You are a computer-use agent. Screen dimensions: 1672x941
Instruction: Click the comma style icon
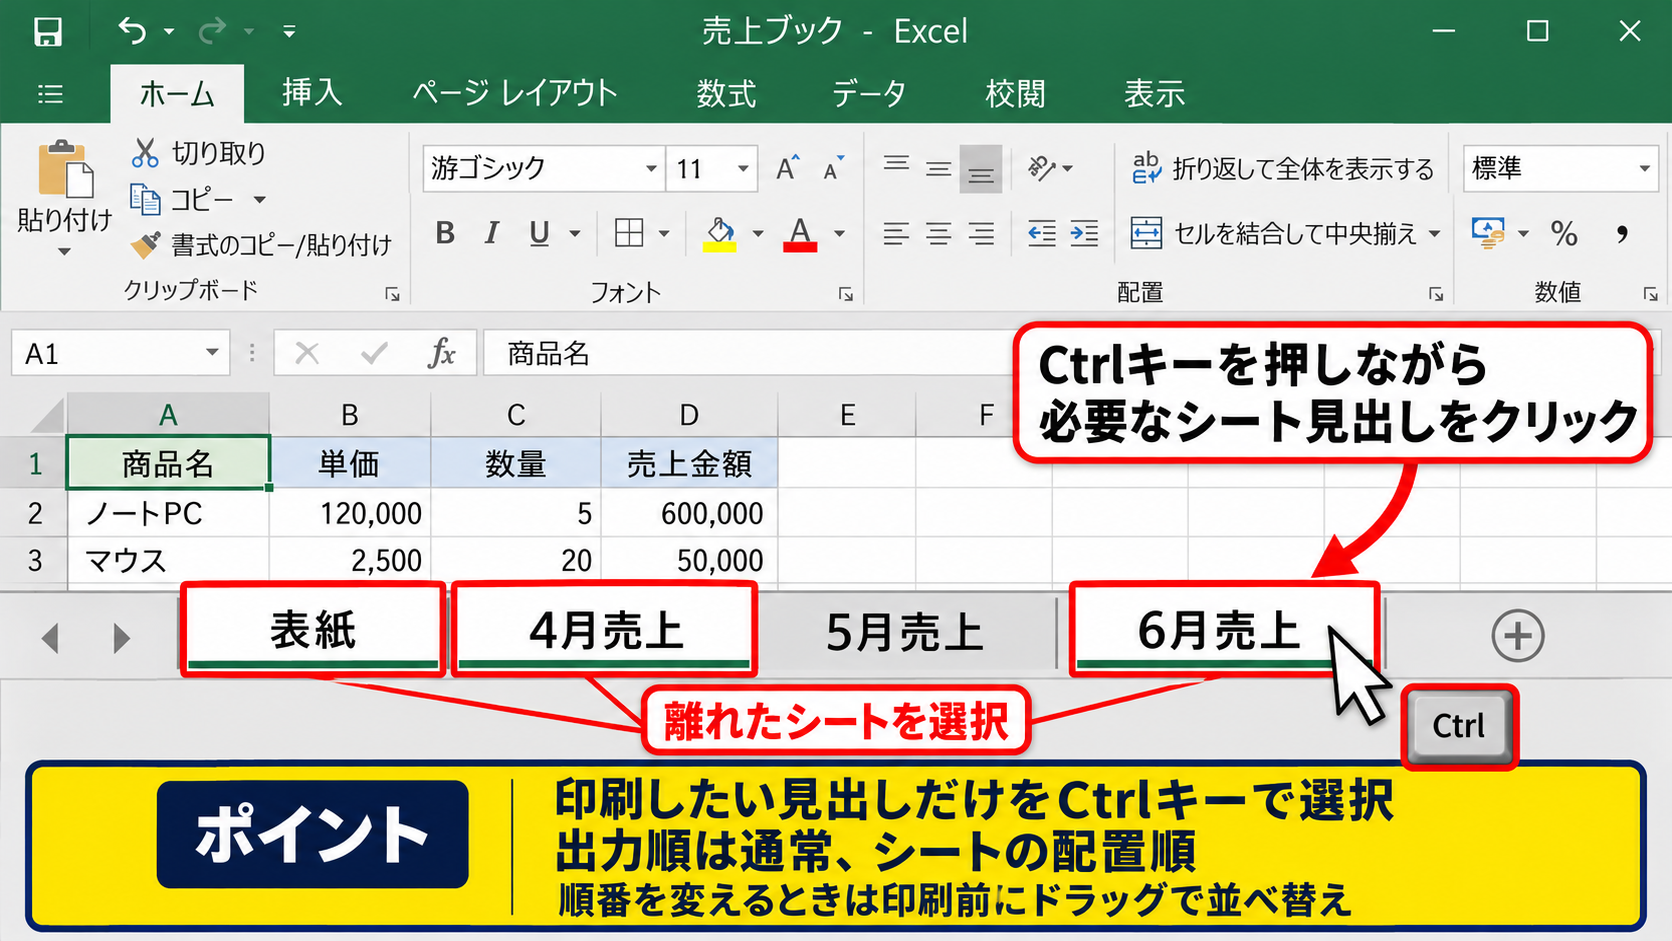pyautogui.click(x=1622, y=234)
